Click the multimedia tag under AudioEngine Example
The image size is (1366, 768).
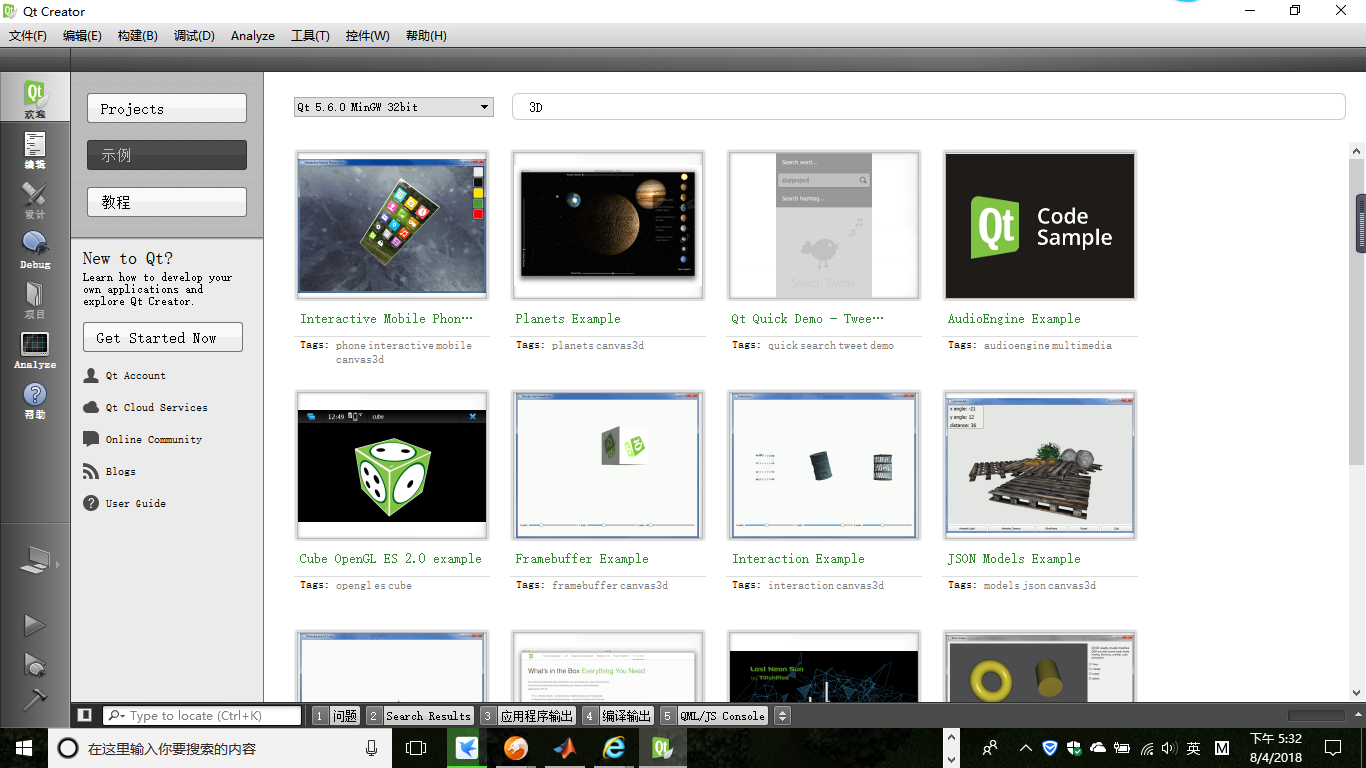coord(1082,346)
